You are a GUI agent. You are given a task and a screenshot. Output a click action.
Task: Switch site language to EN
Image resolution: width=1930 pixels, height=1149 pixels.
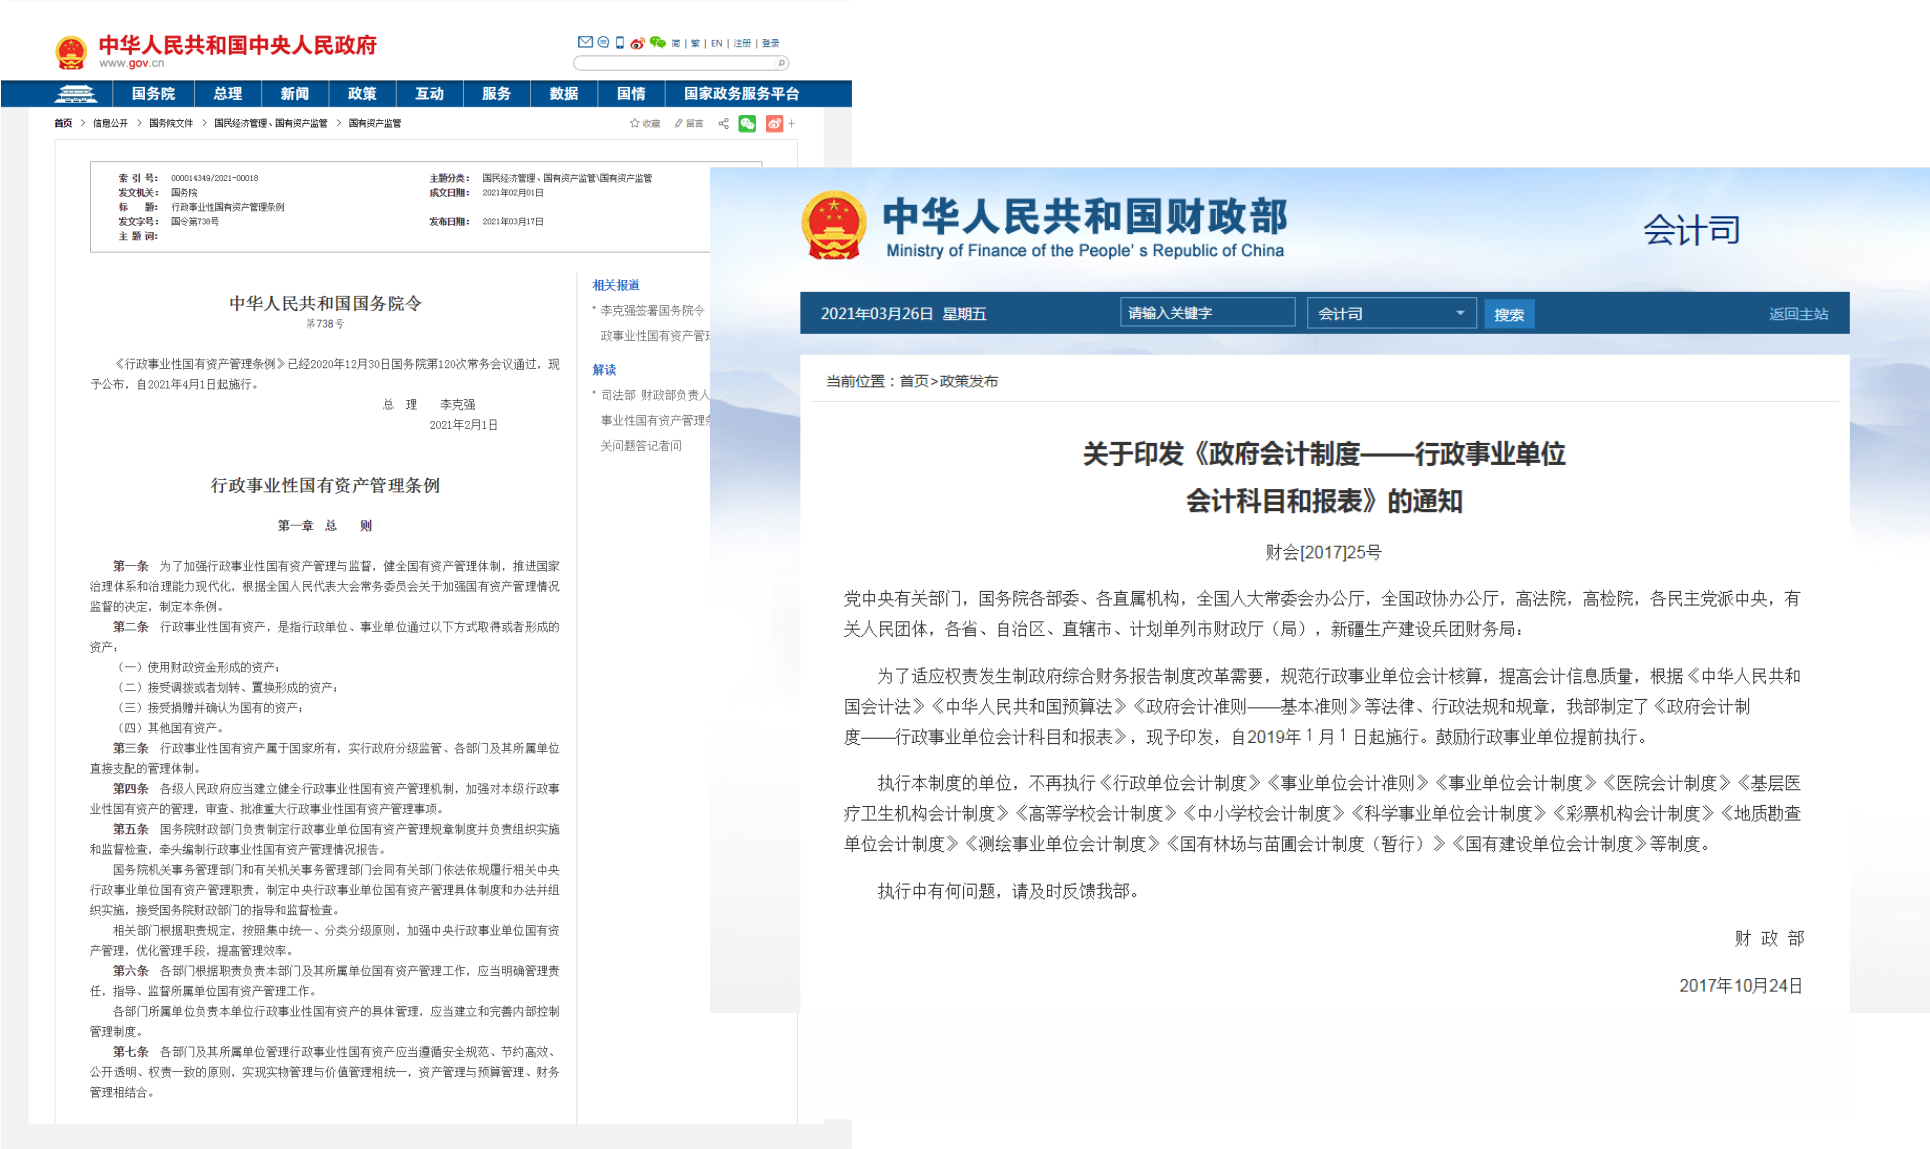tap(716, 43)
